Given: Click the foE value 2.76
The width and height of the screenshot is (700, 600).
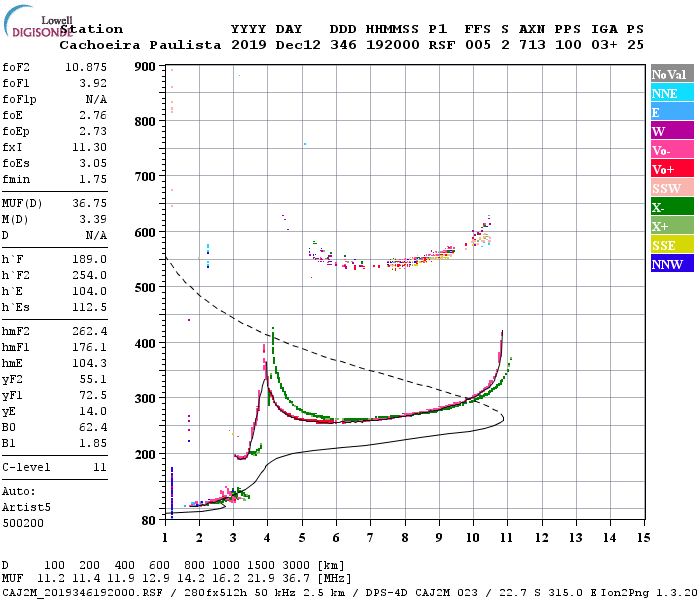Looking at the screenshot, I should point(93,116).
